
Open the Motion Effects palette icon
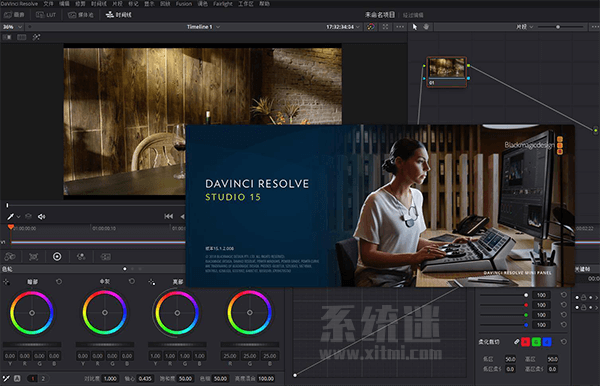click(x=106, y=257)
